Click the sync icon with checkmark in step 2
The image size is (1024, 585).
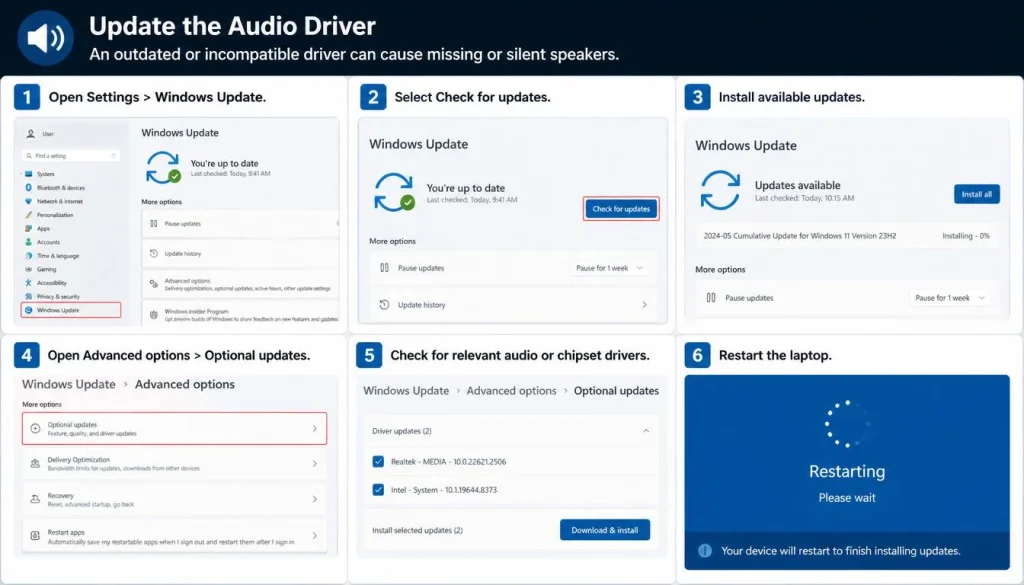tap(394, 192)
